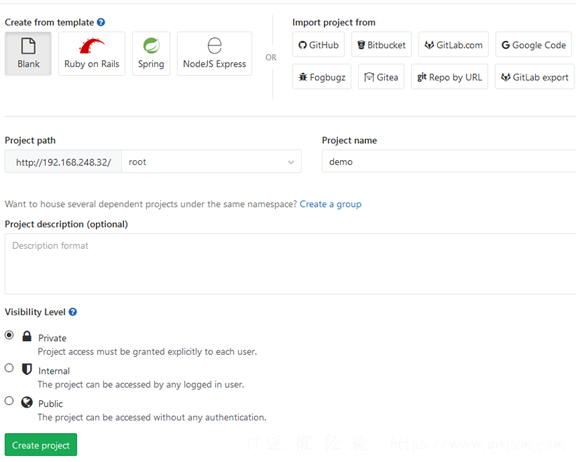
Task: Pick the Spring template
Action: [x=151, y=54]
